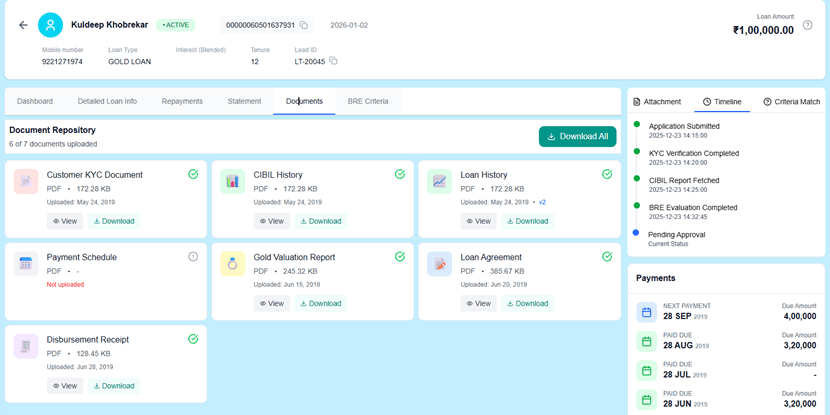Download the Loan Agreement PDF
The image size is (830, 415).
pos(525,303)
